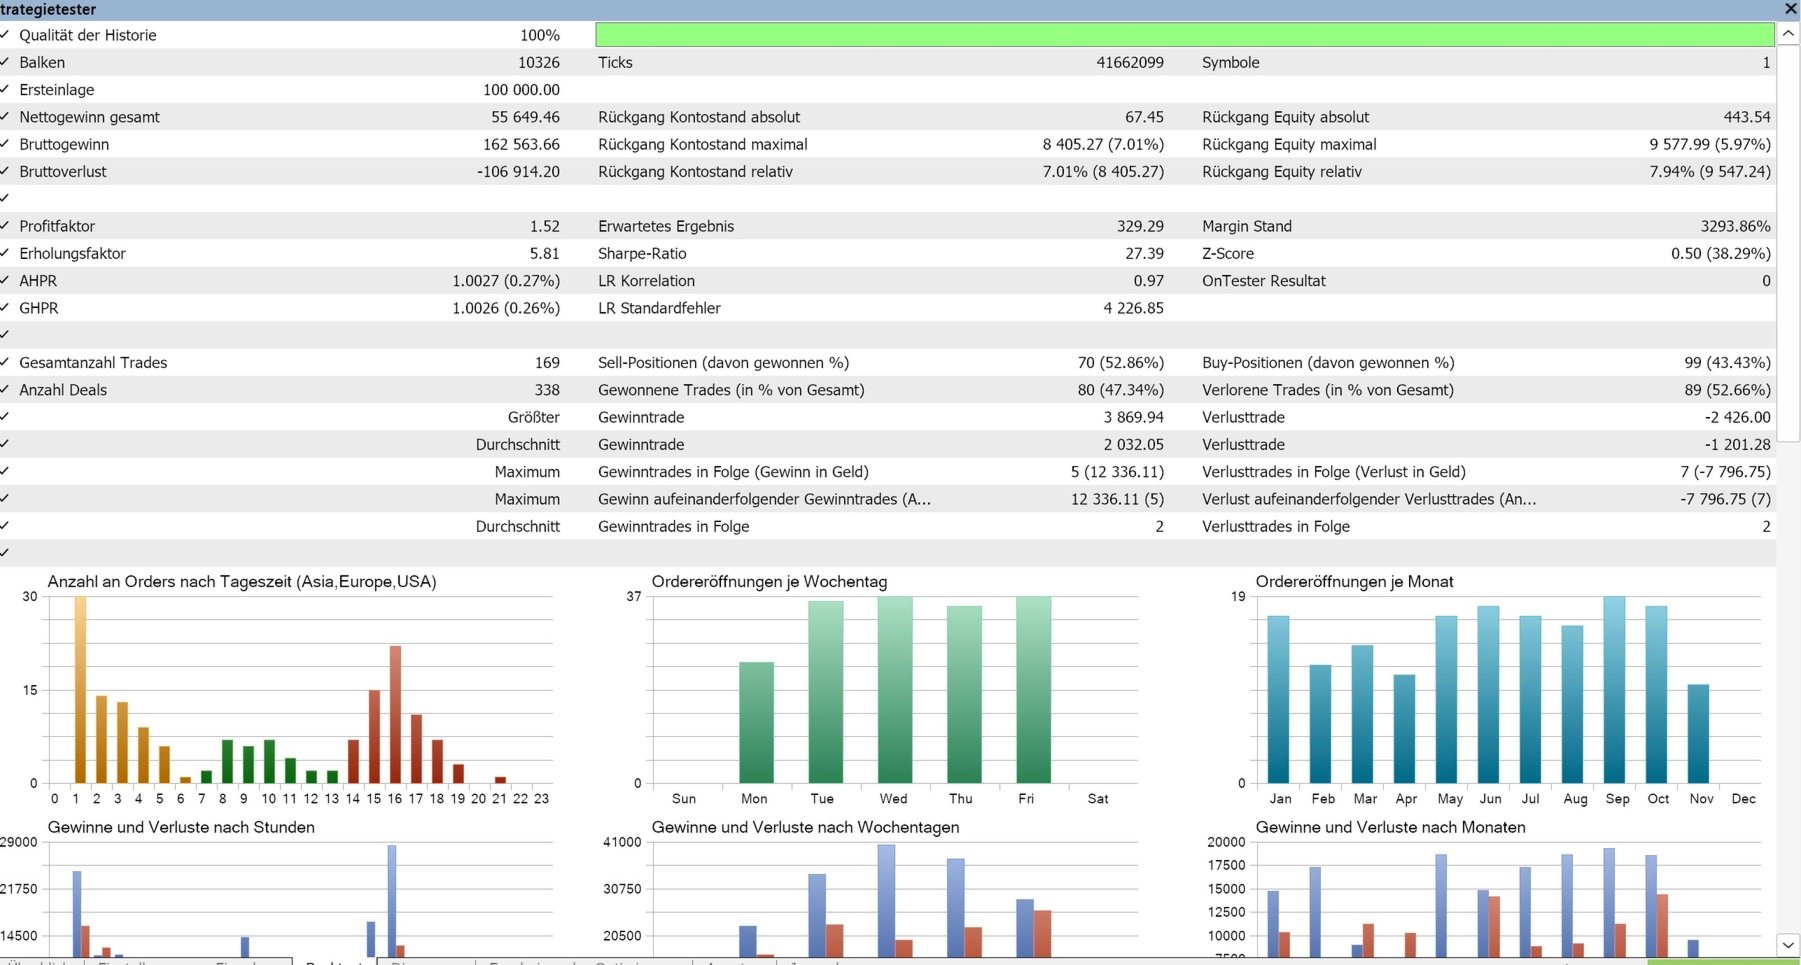Click the consecutive wins value '5 (12 336.11)'
The height and width of the screenshot is (965, 1801).
(1117, 472)
